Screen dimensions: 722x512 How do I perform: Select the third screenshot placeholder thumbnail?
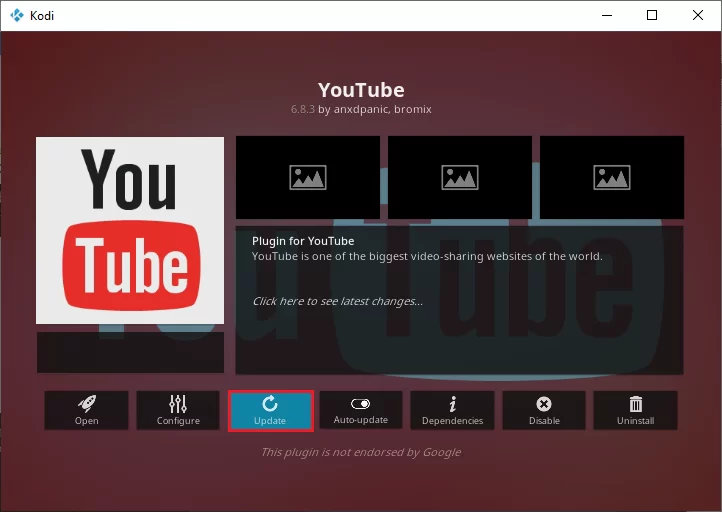(612, 177)
